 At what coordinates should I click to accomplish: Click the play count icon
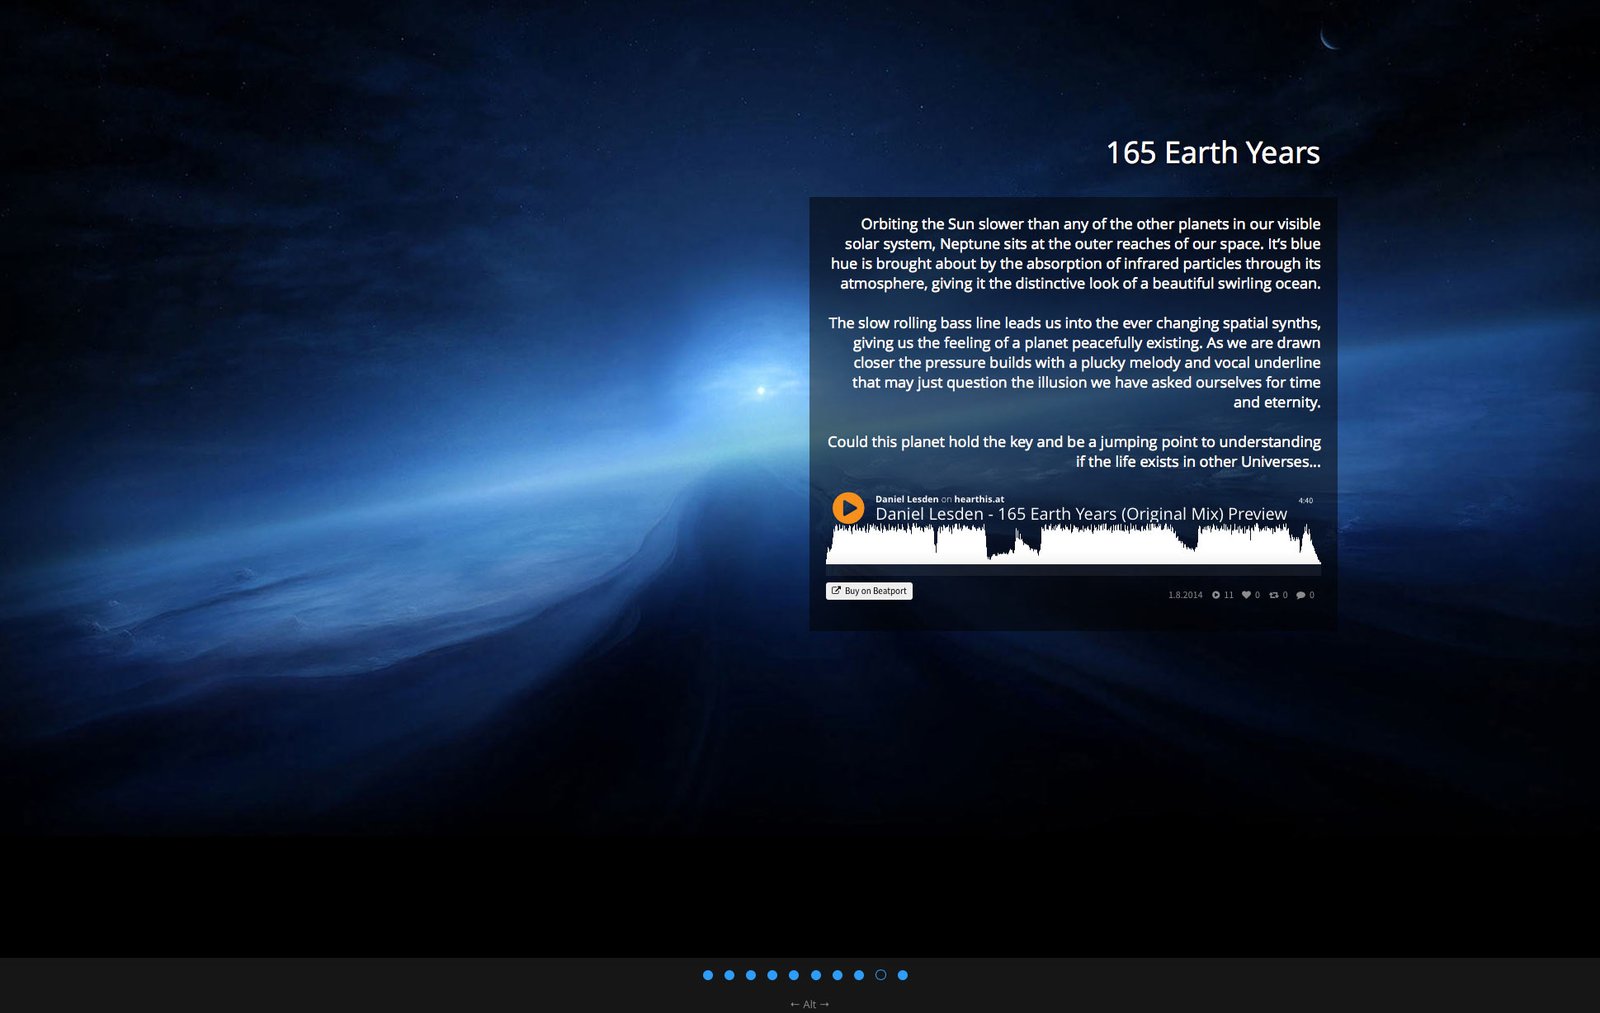coord(1216,595)
